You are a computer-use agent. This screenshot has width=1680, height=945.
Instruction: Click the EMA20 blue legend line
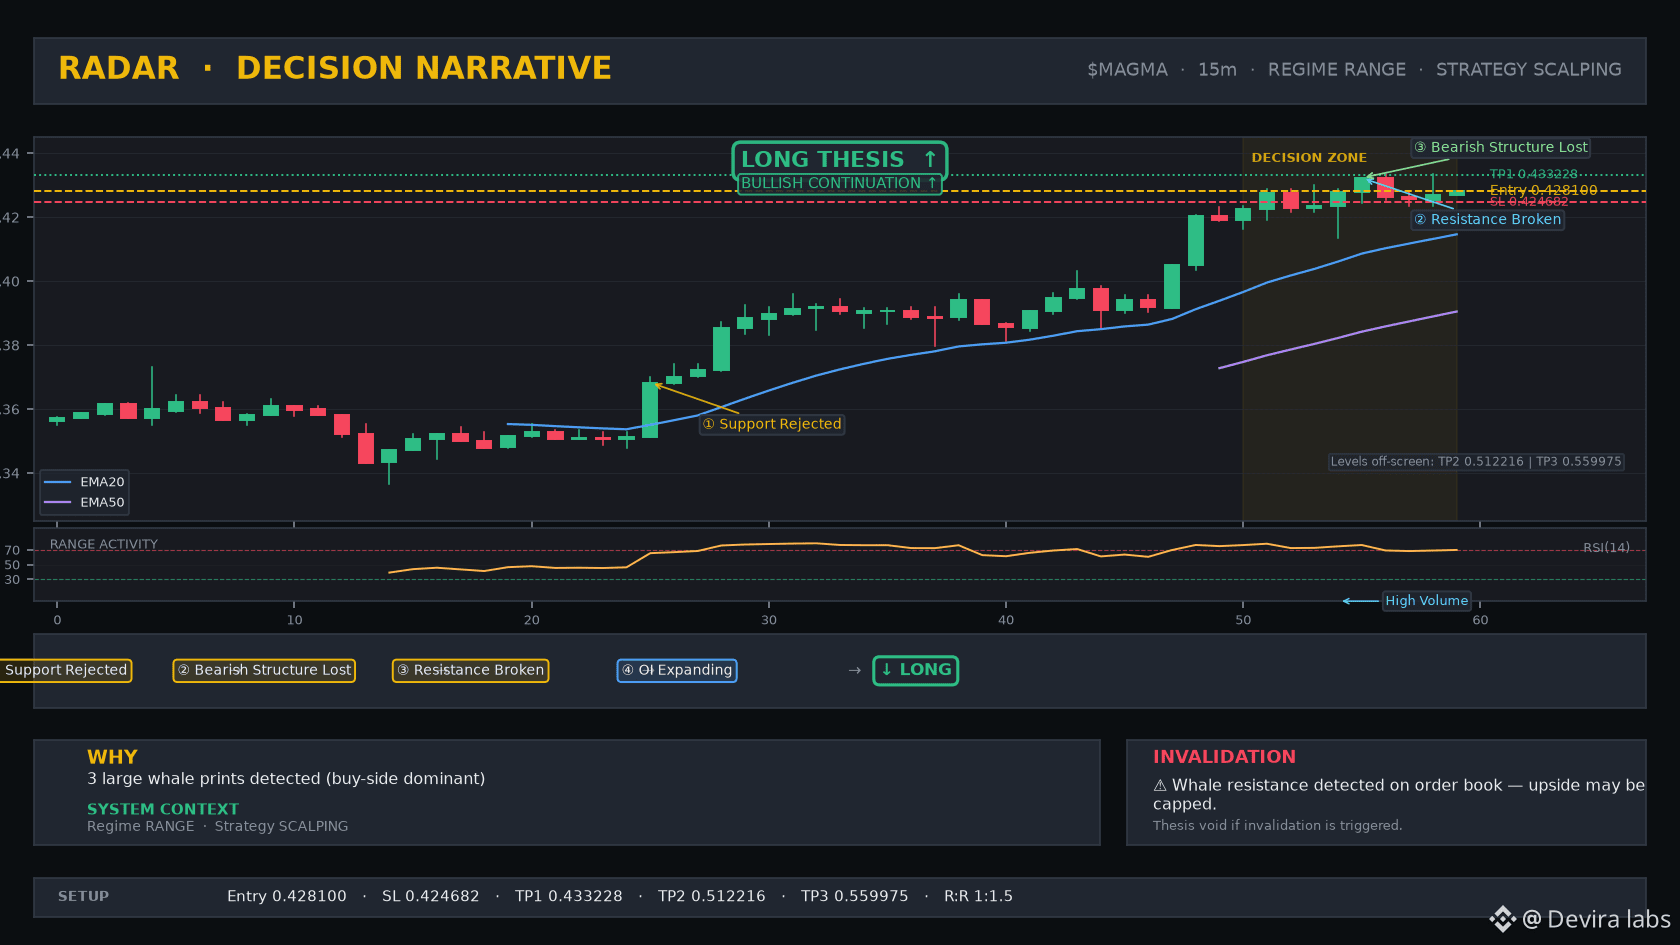[x=58, y=482]
